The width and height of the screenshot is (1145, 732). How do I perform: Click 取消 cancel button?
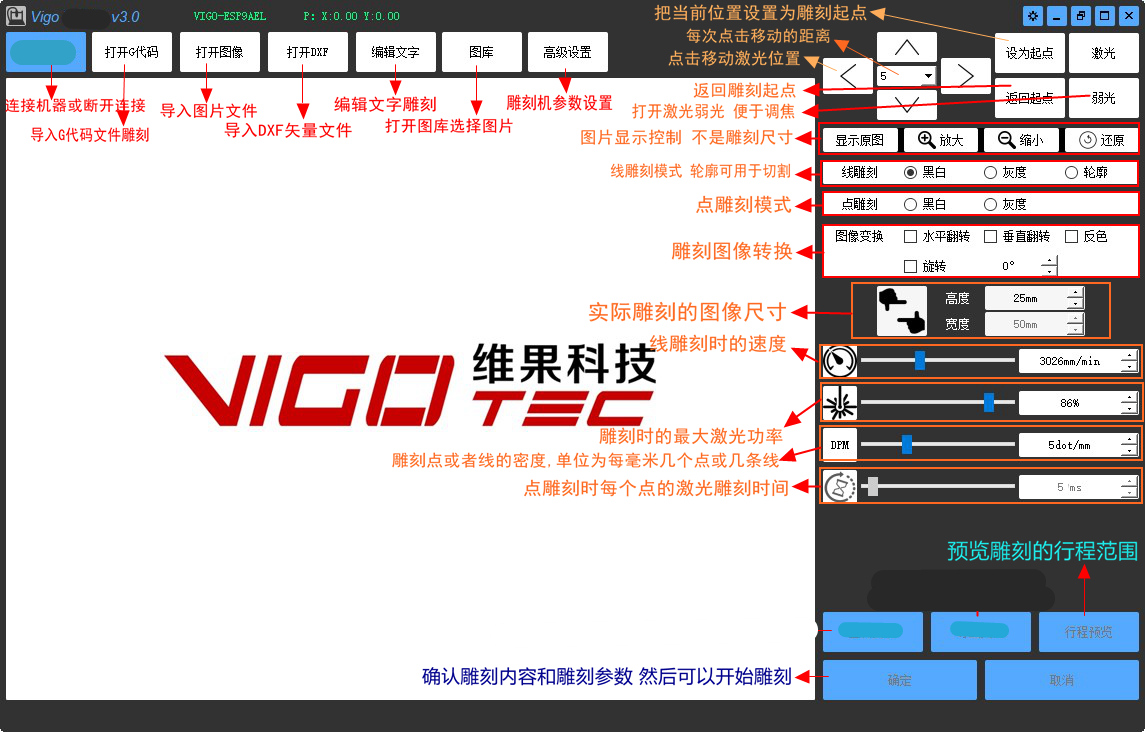coord(1062,680)
